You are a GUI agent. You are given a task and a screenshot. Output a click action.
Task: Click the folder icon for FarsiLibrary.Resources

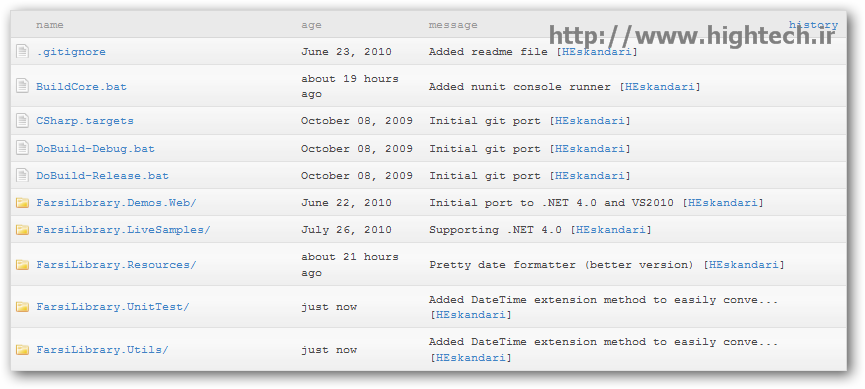23,264
